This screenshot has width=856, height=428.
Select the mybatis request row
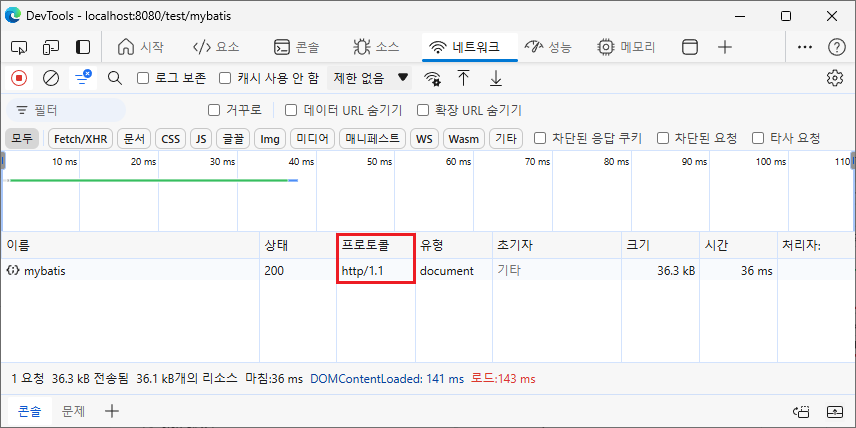[427, 270]
